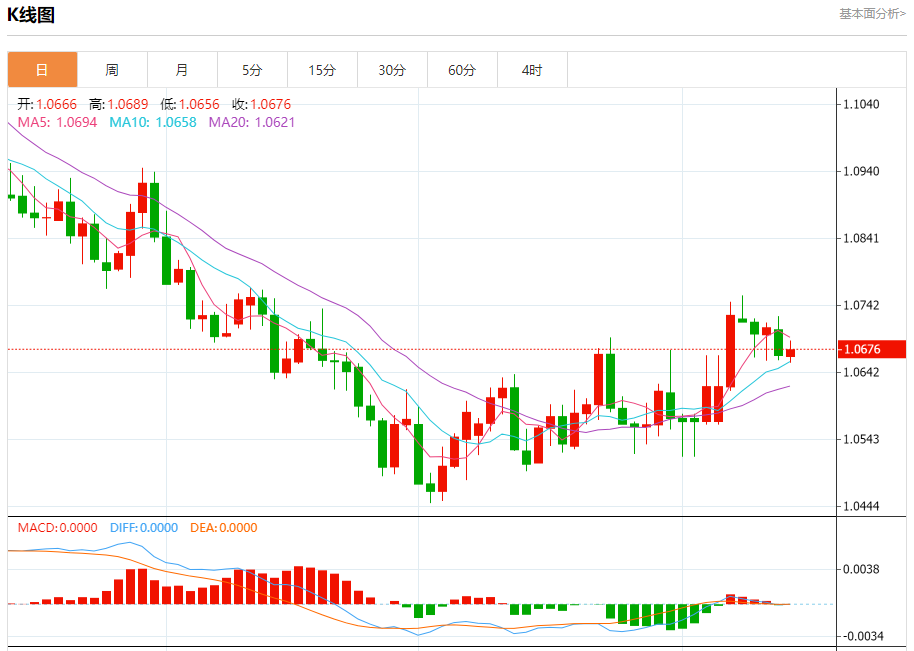Select the 日 daily chart tab

pyautogui.click(x=42, y=70)
